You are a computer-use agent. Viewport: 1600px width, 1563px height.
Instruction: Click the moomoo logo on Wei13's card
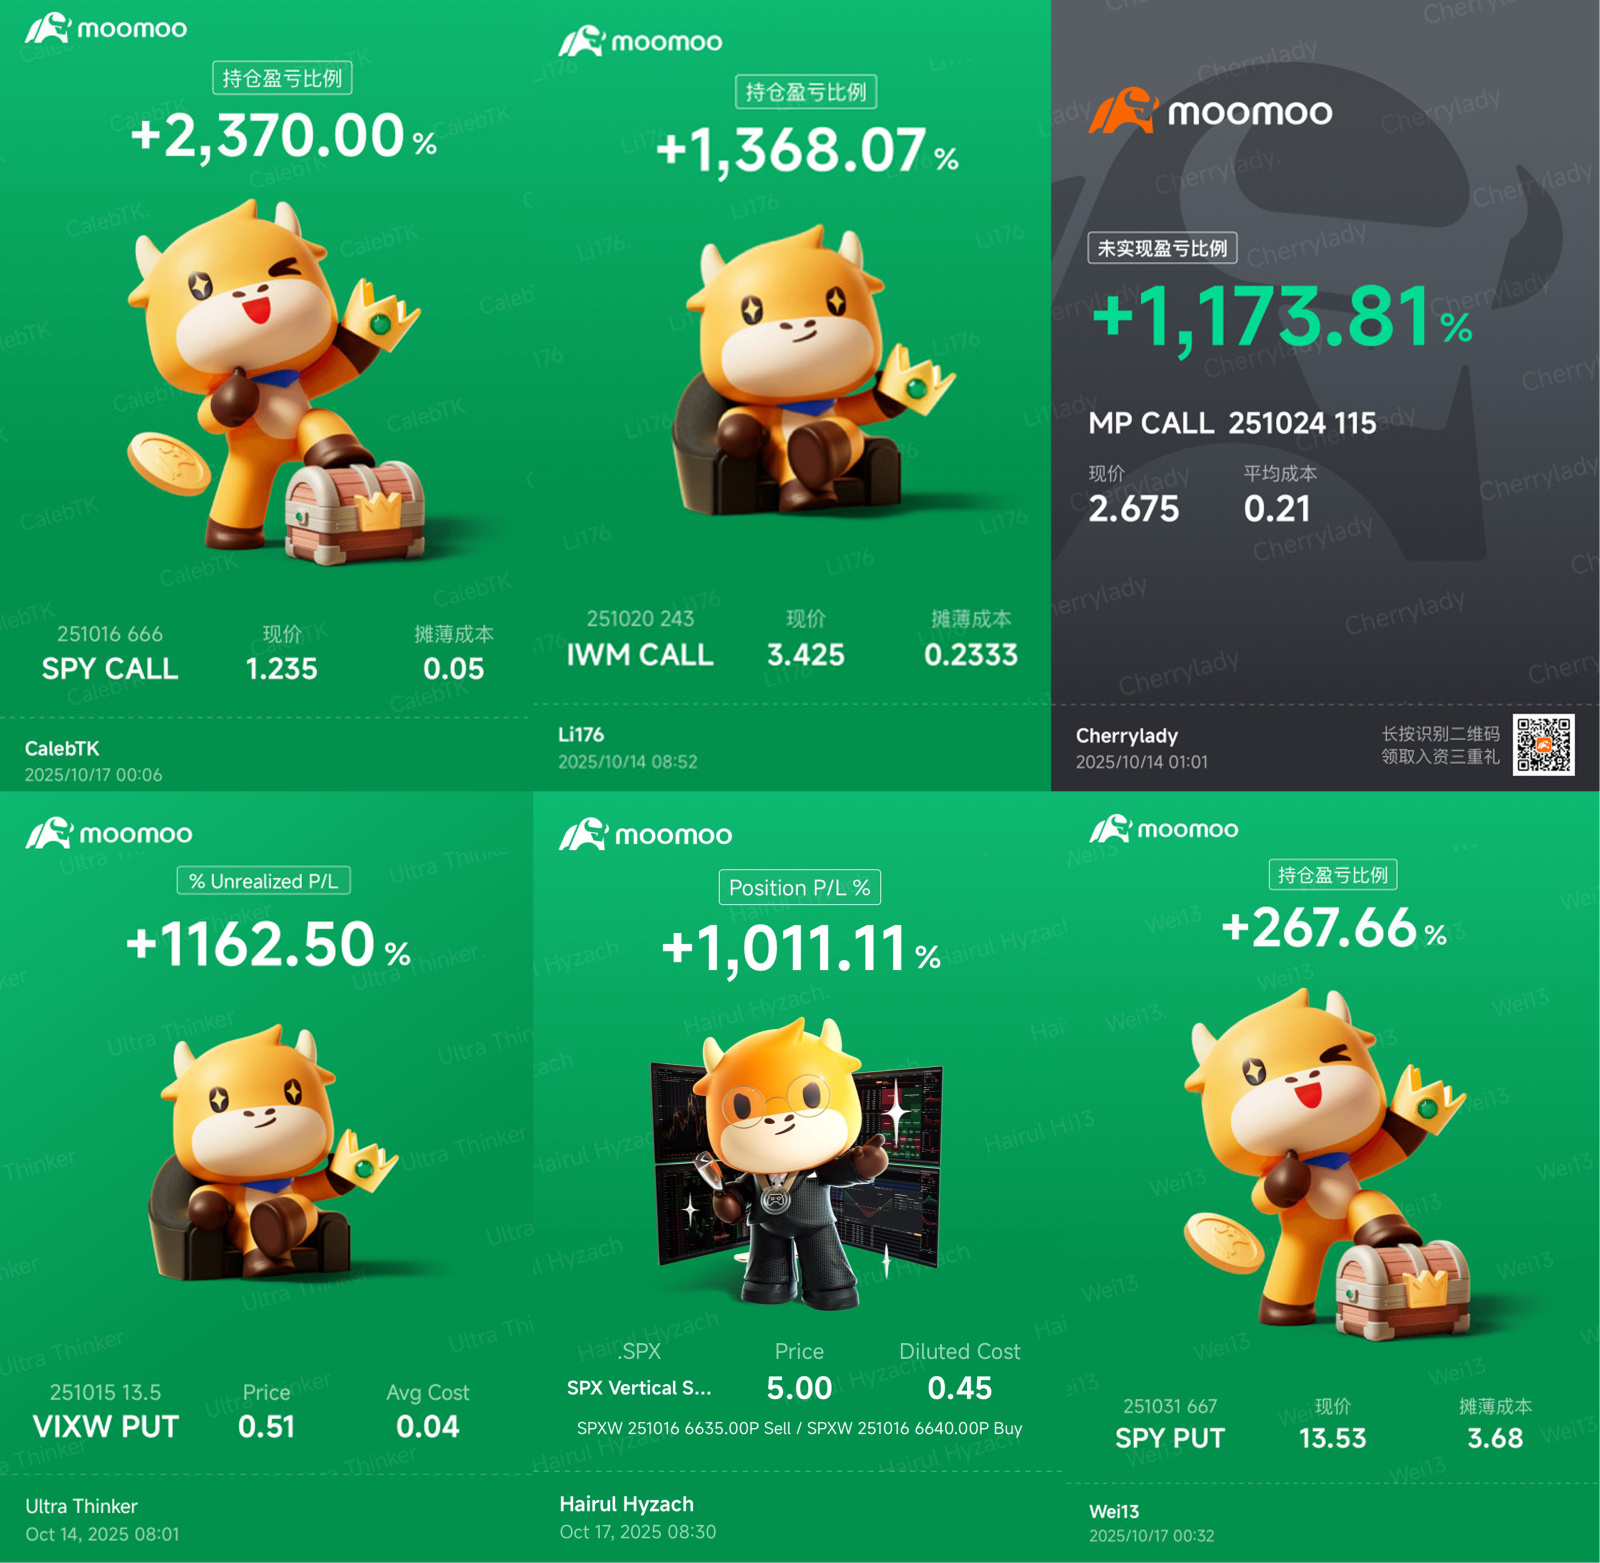coord(1163,829)
